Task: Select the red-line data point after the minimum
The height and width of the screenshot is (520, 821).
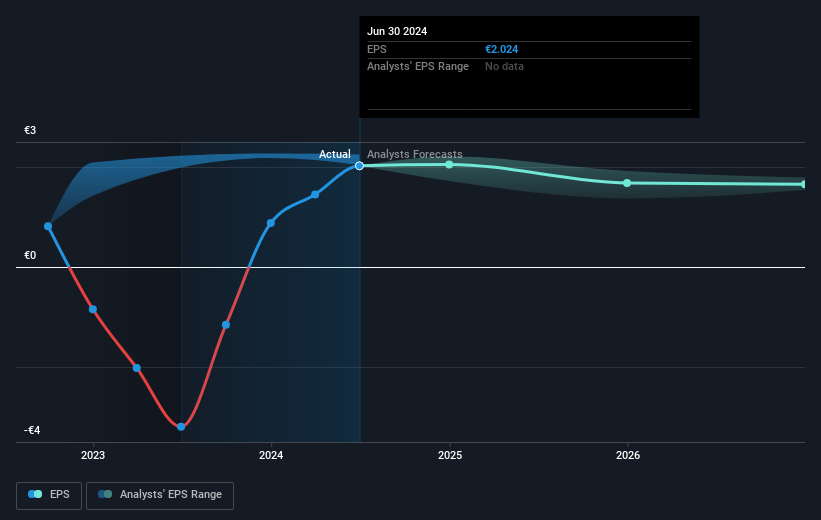Action: [226, 325]
